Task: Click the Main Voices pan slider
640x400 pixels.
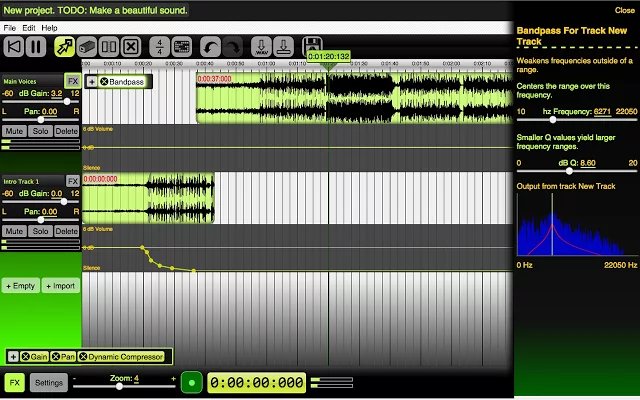Action: (41, 120)
